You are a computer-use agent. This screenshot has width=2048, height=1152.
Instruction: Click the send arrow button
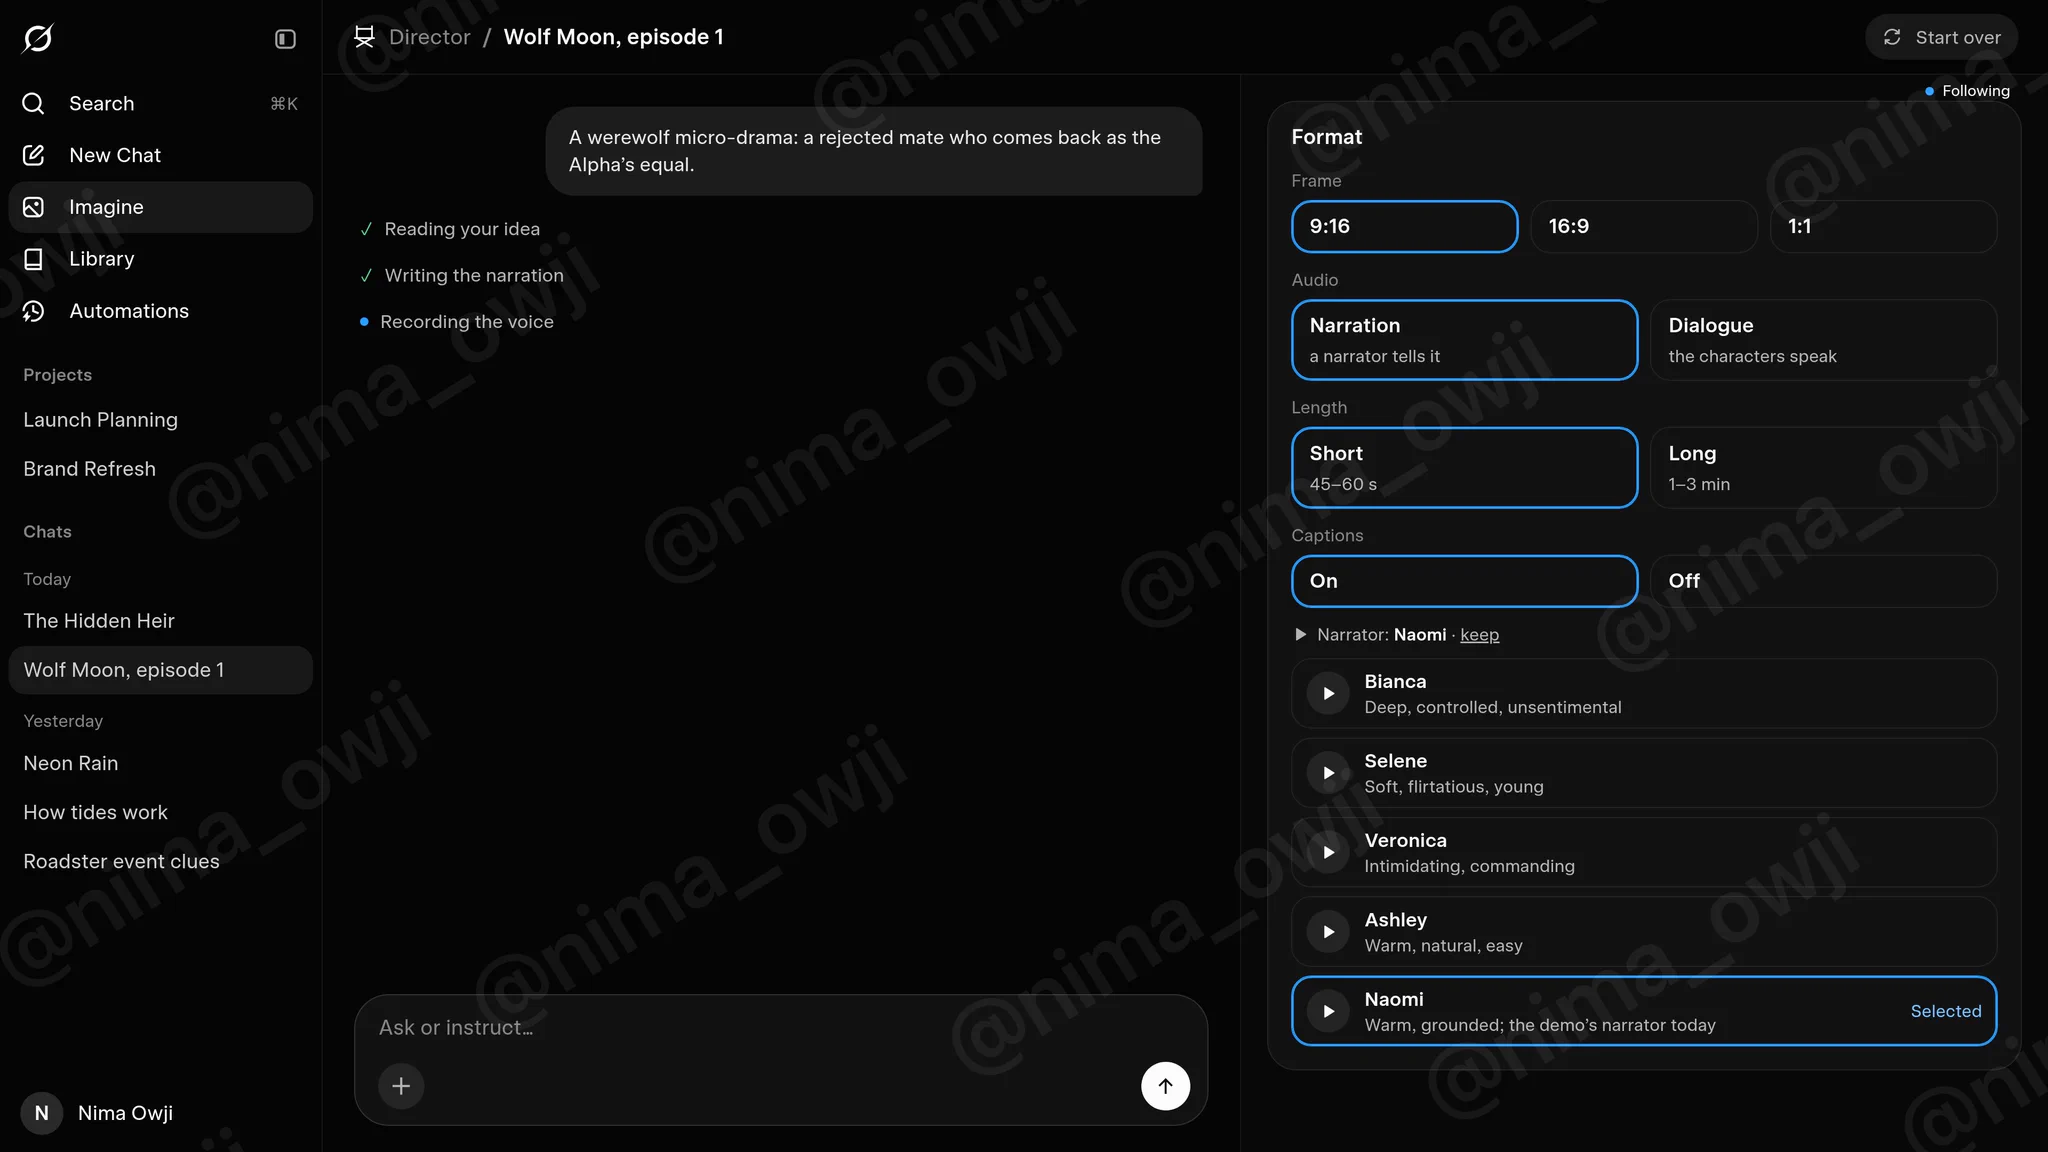click(x=1165, y=1086)
